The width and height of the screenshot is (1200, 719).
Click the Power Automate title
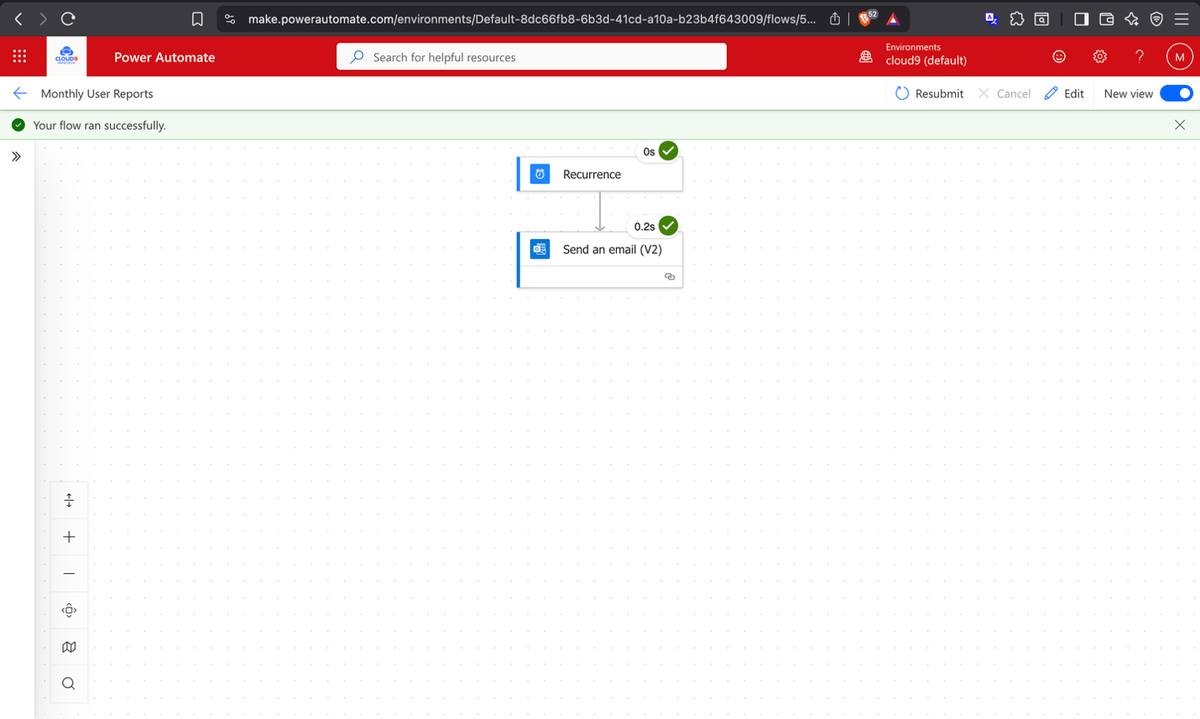pyautogui.click(x=164, y=57)
